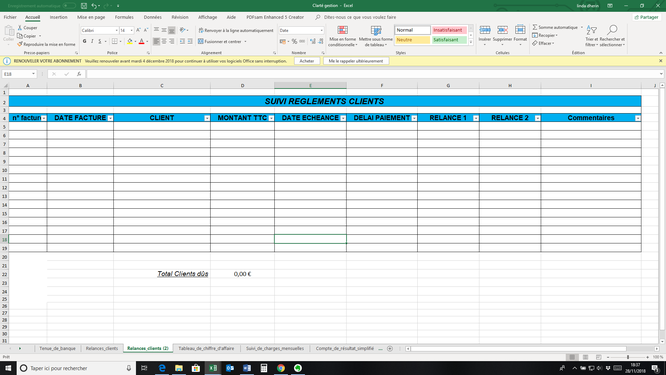This screenshot has width=666, height=375.
Task: Open the MONTANT TTC filter dropdown
Action: pyautogui.click(x=271, y=118)
